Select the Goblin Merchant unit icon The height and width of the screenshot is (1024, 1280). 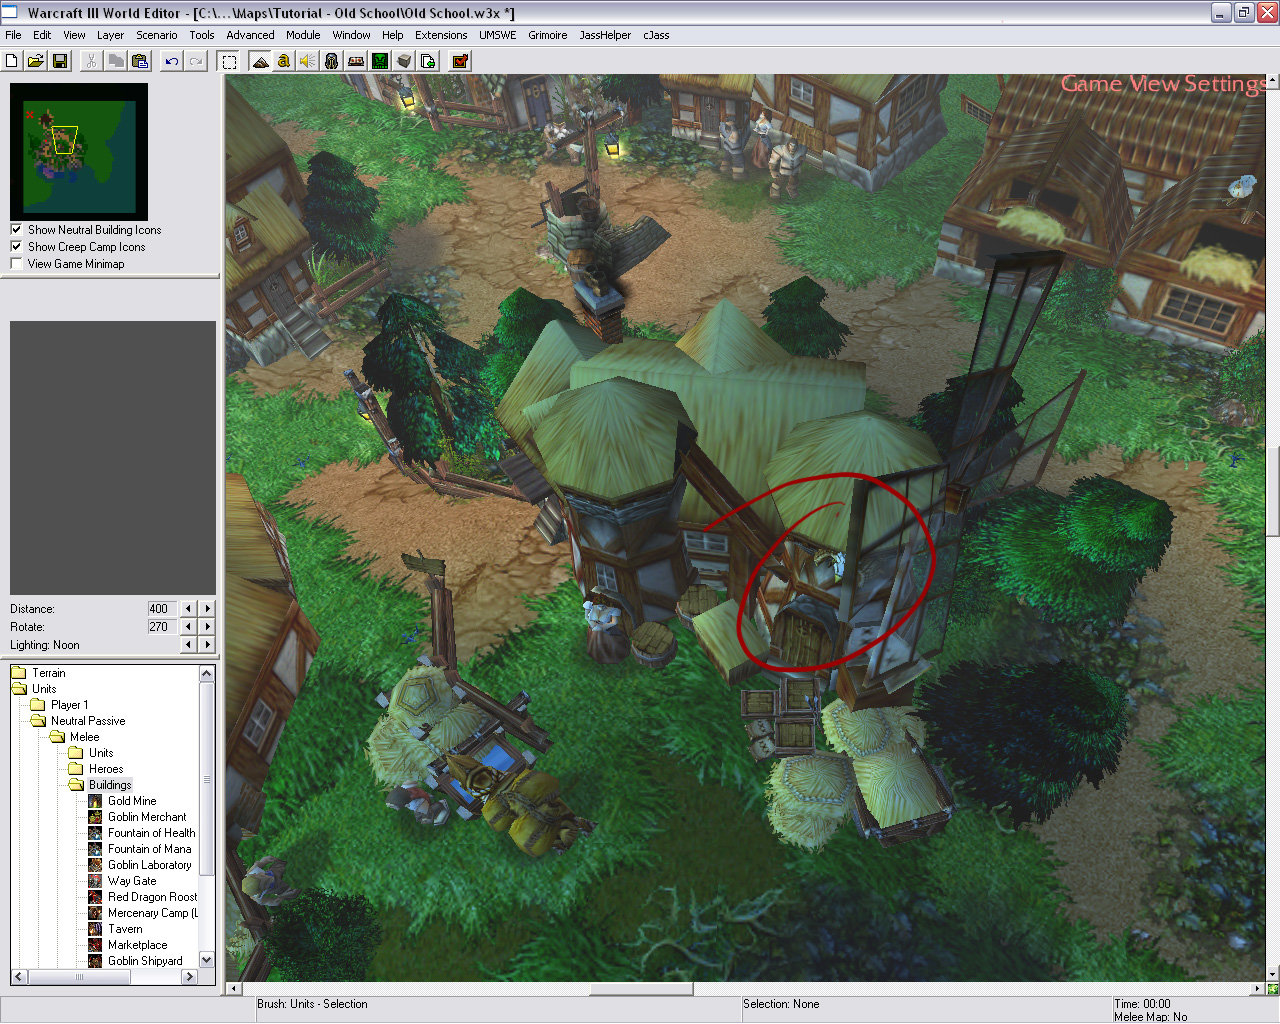[x=95, y=817]
